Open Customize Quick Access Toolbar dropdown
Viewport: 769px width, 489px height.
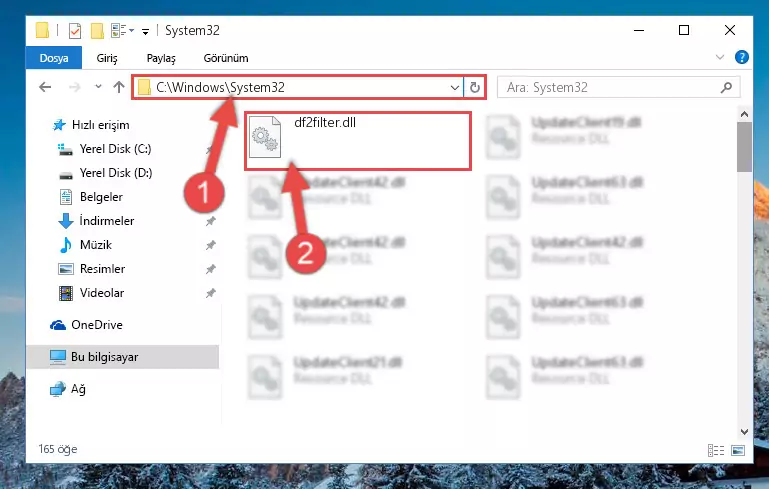click(x=145, y=32)
